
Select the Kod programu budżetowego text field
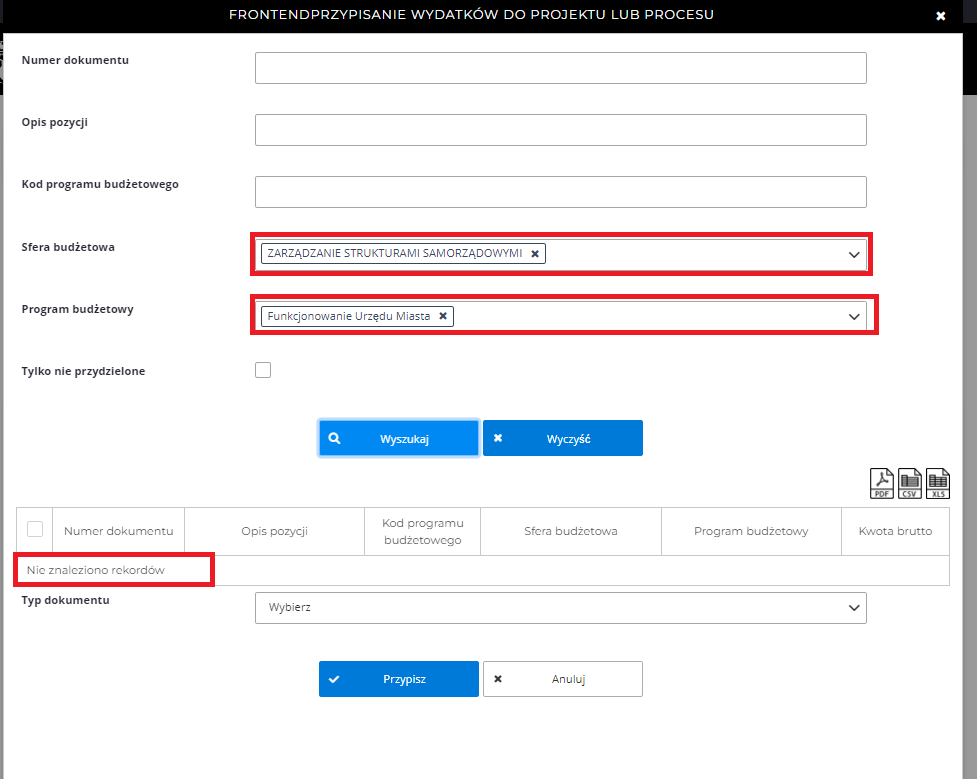560,192
